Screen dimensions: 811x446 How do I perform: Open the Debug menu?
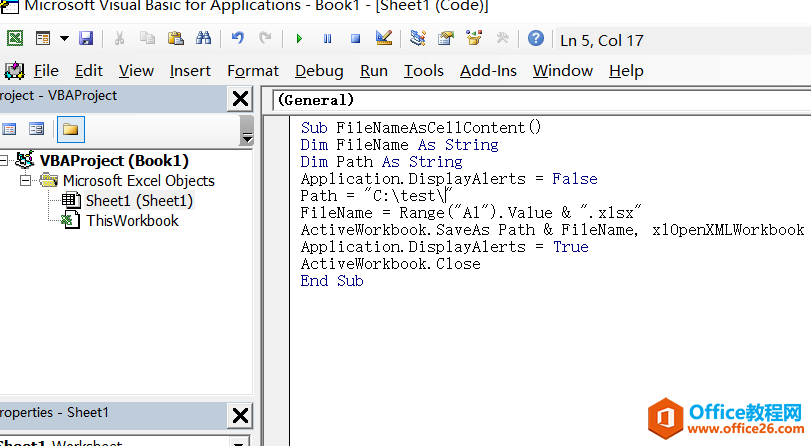(x=319, y=71)
